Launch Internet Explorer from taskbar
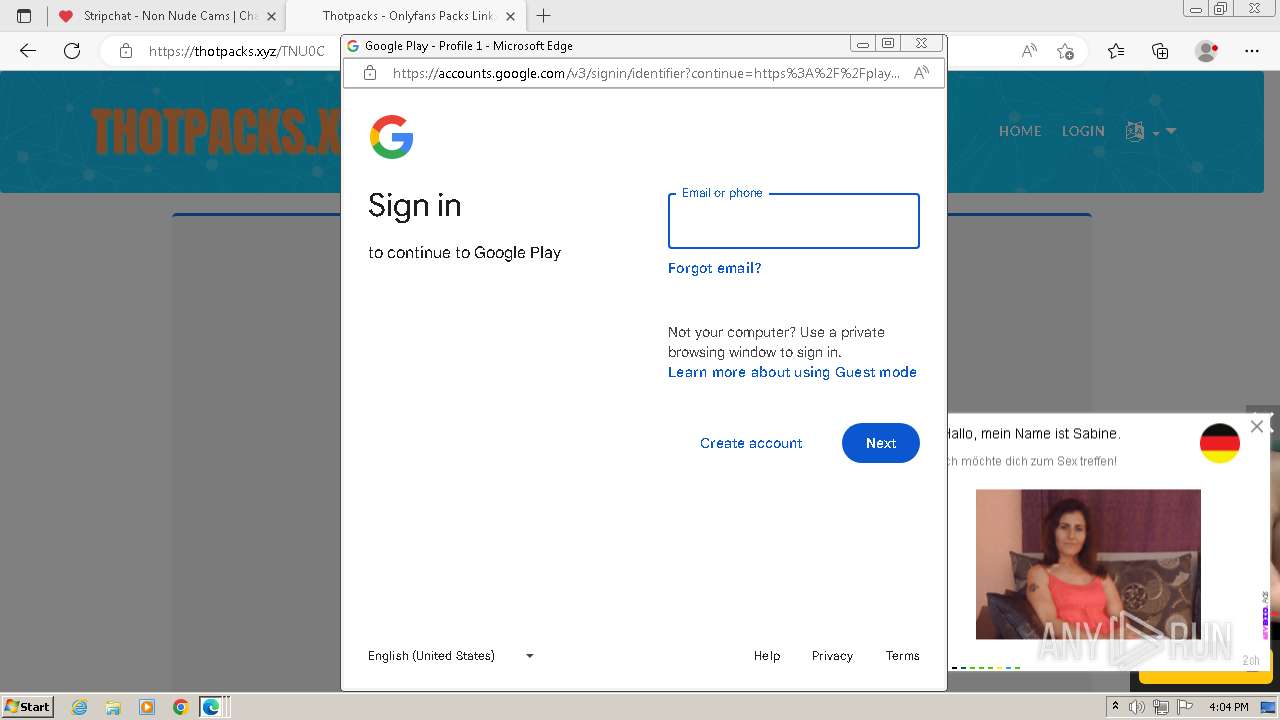 point(80,707)
